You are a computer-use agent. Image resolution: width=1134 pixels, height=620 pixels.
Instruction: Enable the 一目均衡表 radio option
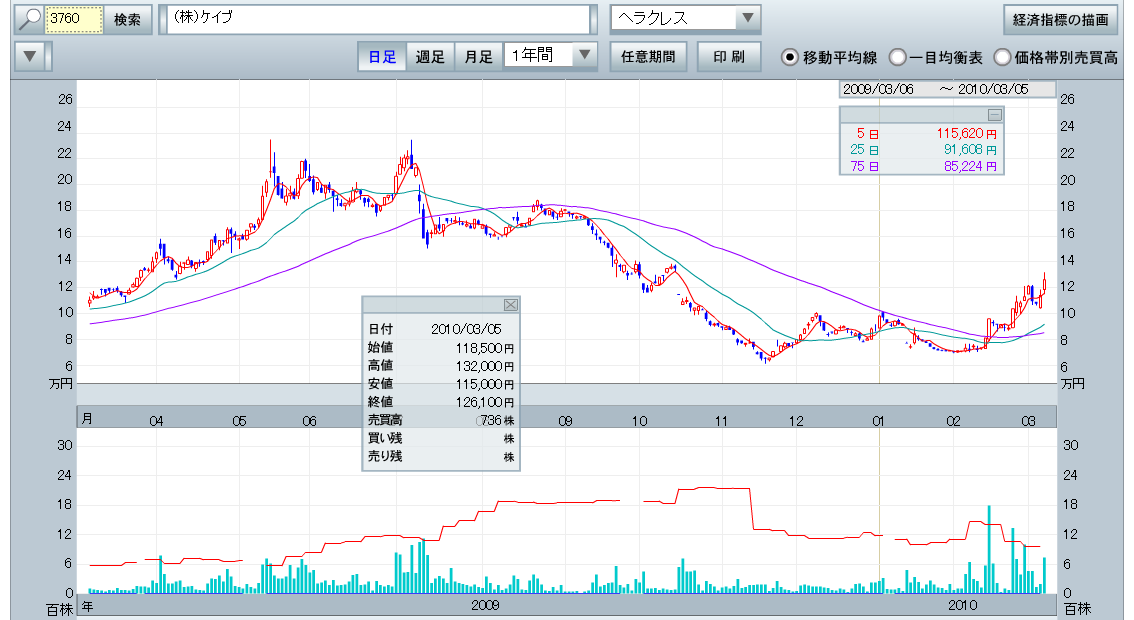pyautogui.click(x=897, y=57)
